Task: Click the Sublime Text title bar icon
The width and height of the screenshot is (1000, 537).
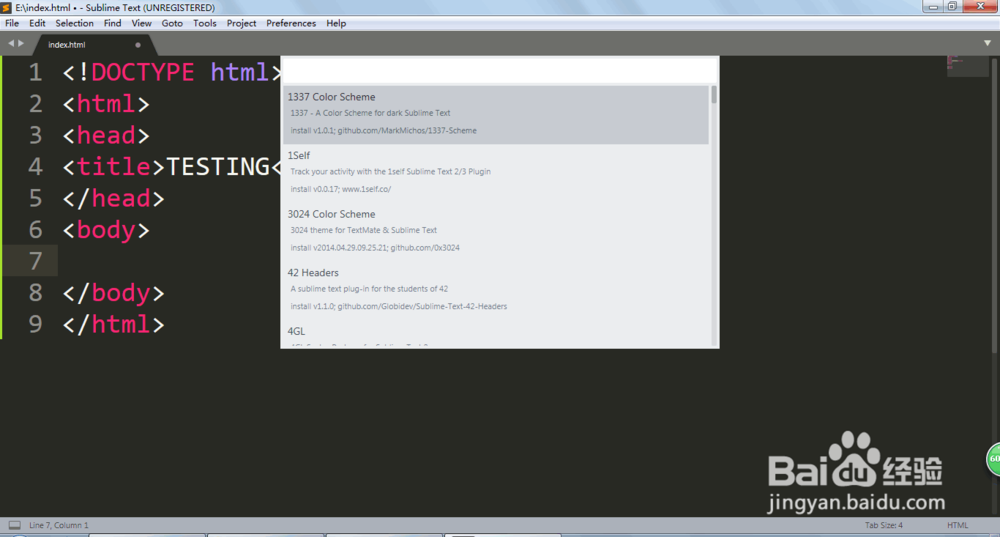Action: tap(6, 8)
